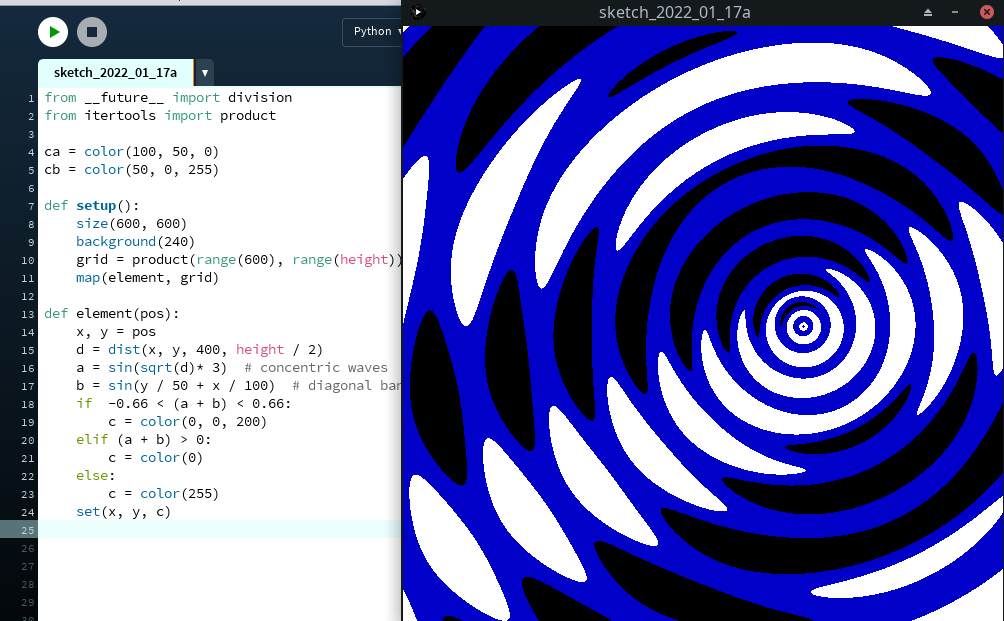Click the center of the concentric rings
This screenshot has height=621, width=1004.
pyautogui.click(x=802, y=326)
